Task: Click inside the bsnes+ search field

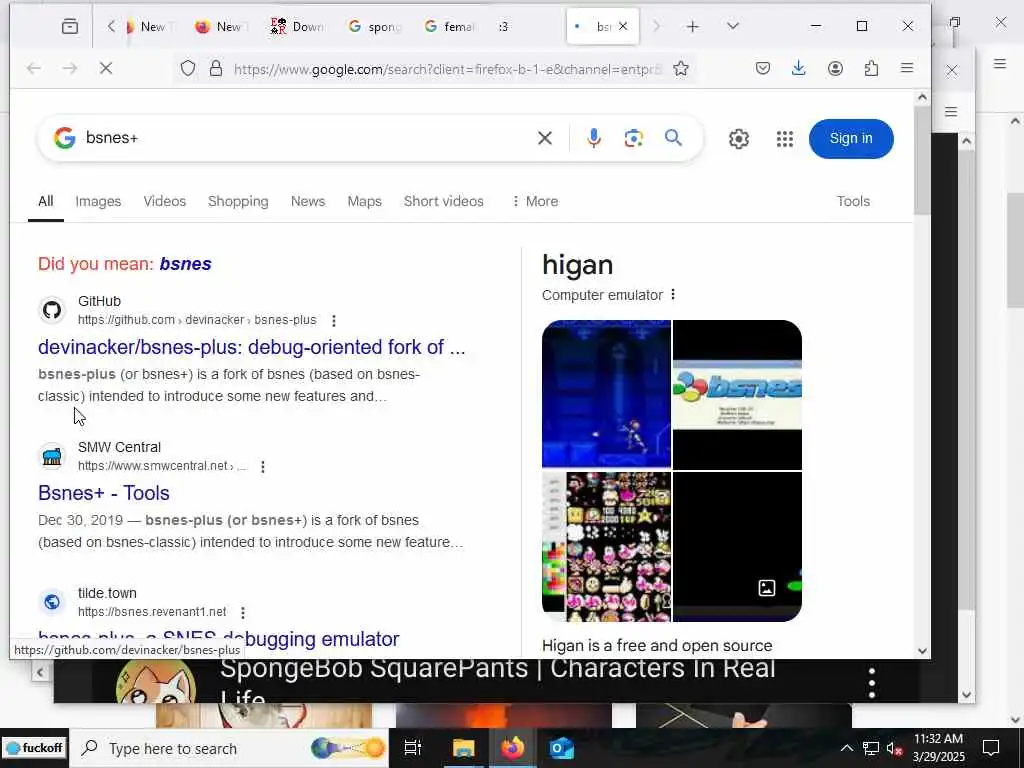Action: [307, 138]
